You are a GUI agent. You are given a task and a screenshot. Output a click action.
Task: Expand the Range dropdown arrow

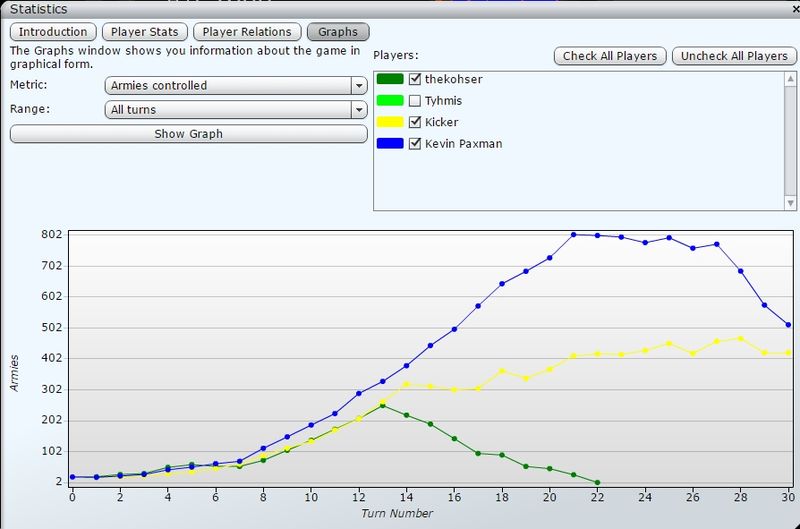(359, 110)
